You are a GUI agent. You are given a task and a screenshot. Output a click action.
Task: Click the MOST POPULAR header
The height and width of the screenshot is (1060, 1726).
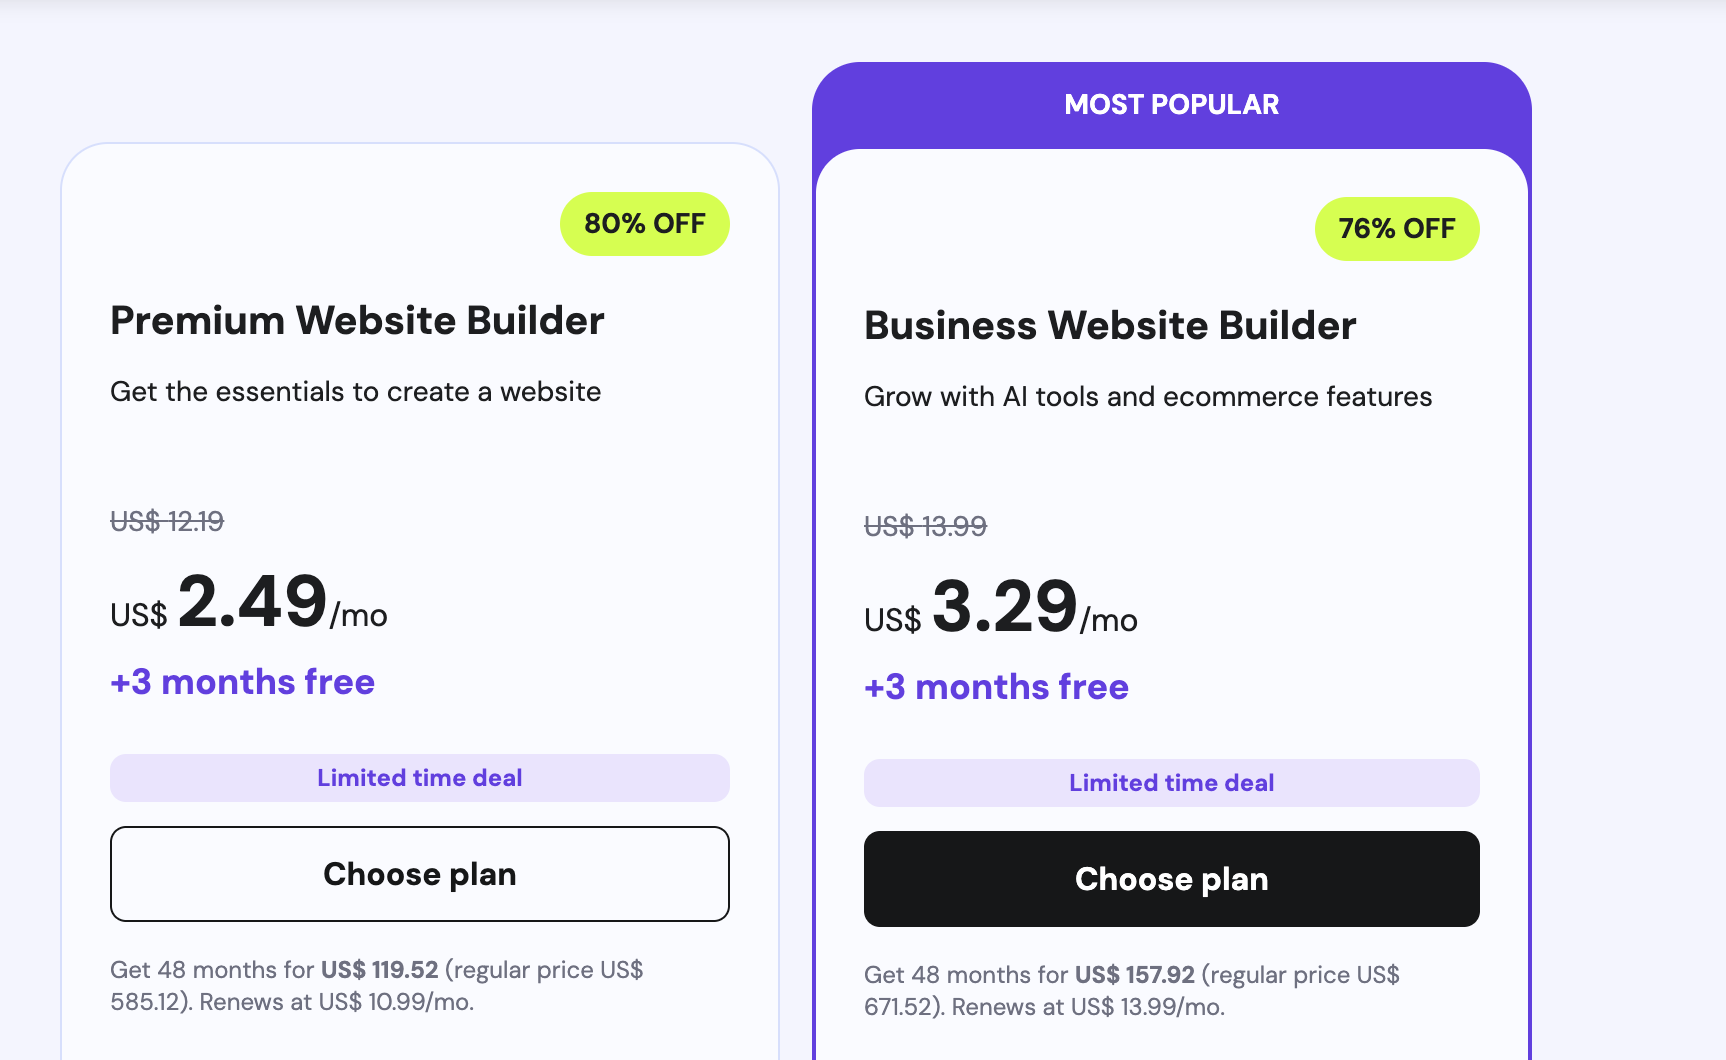point(1171,103)
